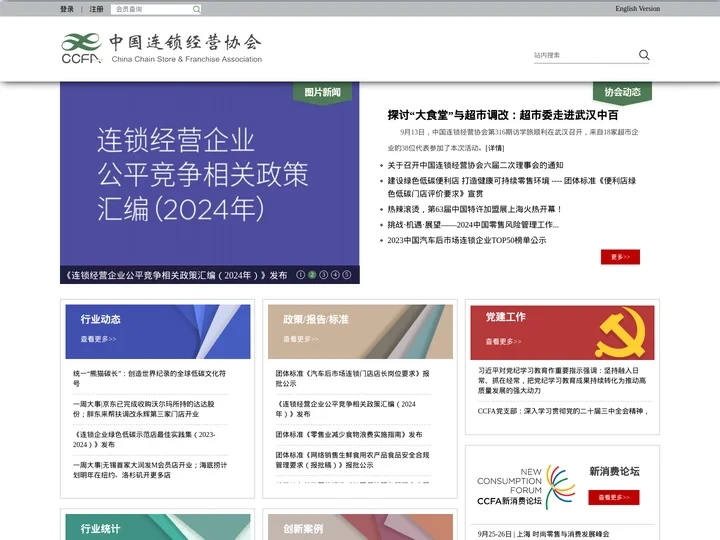Click the site search magnifier icon
This screenshot has width=720, height=540.
(644, 55)
